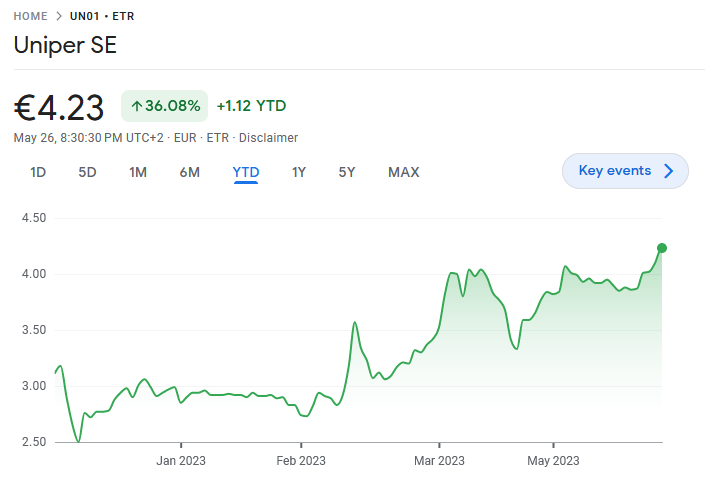Screen dimensions: 705x480
Task: Switch to the 6M range tab
Action: [x=190, y=172]
